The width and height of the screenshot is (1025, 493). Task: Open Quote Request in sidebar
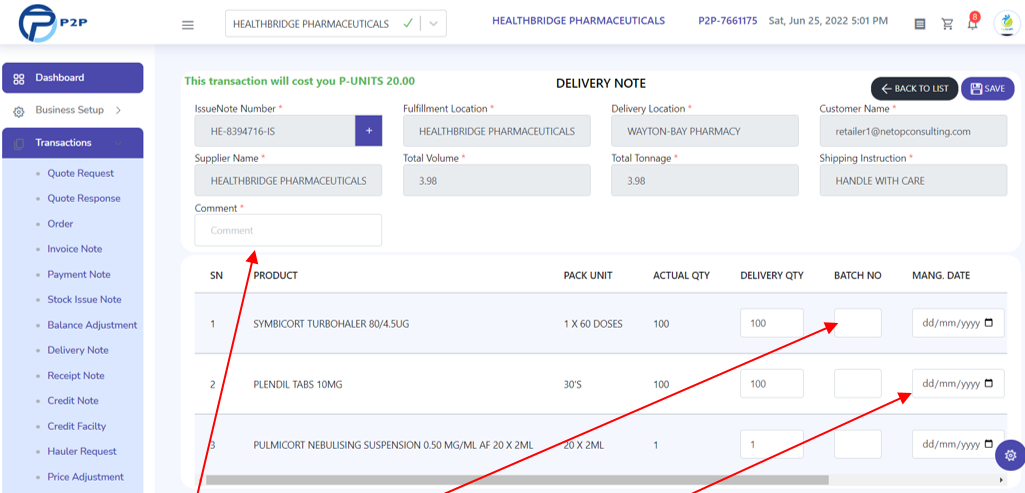[80, 173]
